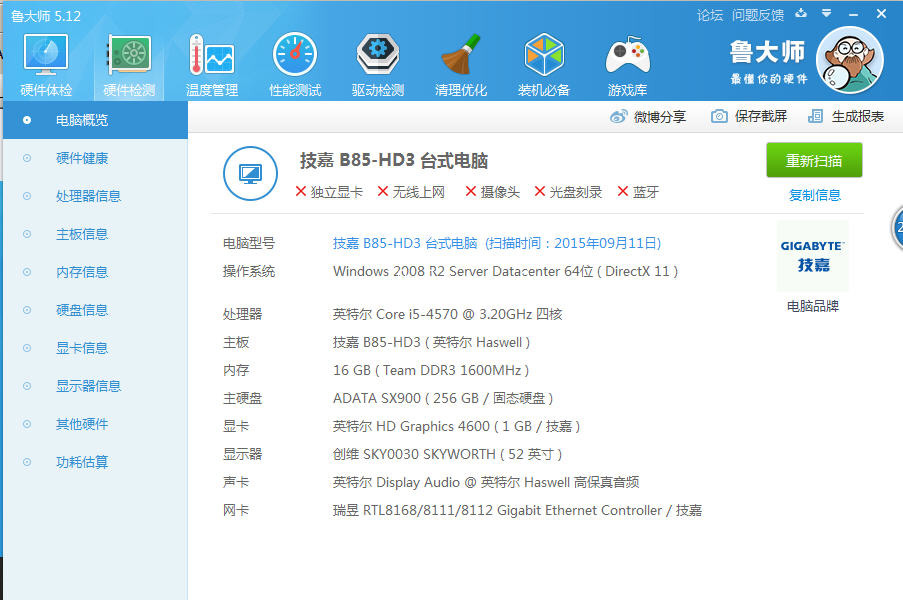The width and height of the screenshot is (903, 600).
Task: Click the computer monitor icon beside the model title
Action: pyautogui.click(x=251, y=173)
